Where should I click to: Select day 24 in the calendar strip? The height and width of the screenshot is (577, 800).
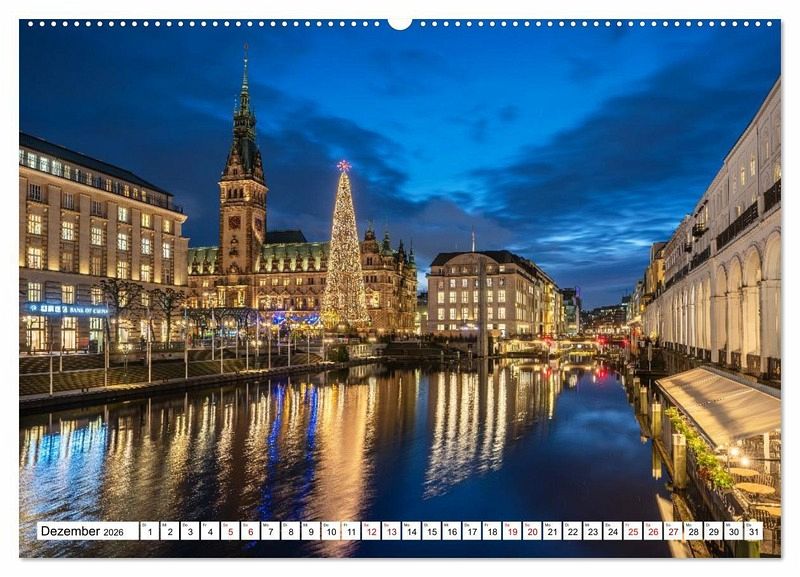click(613, 531)
